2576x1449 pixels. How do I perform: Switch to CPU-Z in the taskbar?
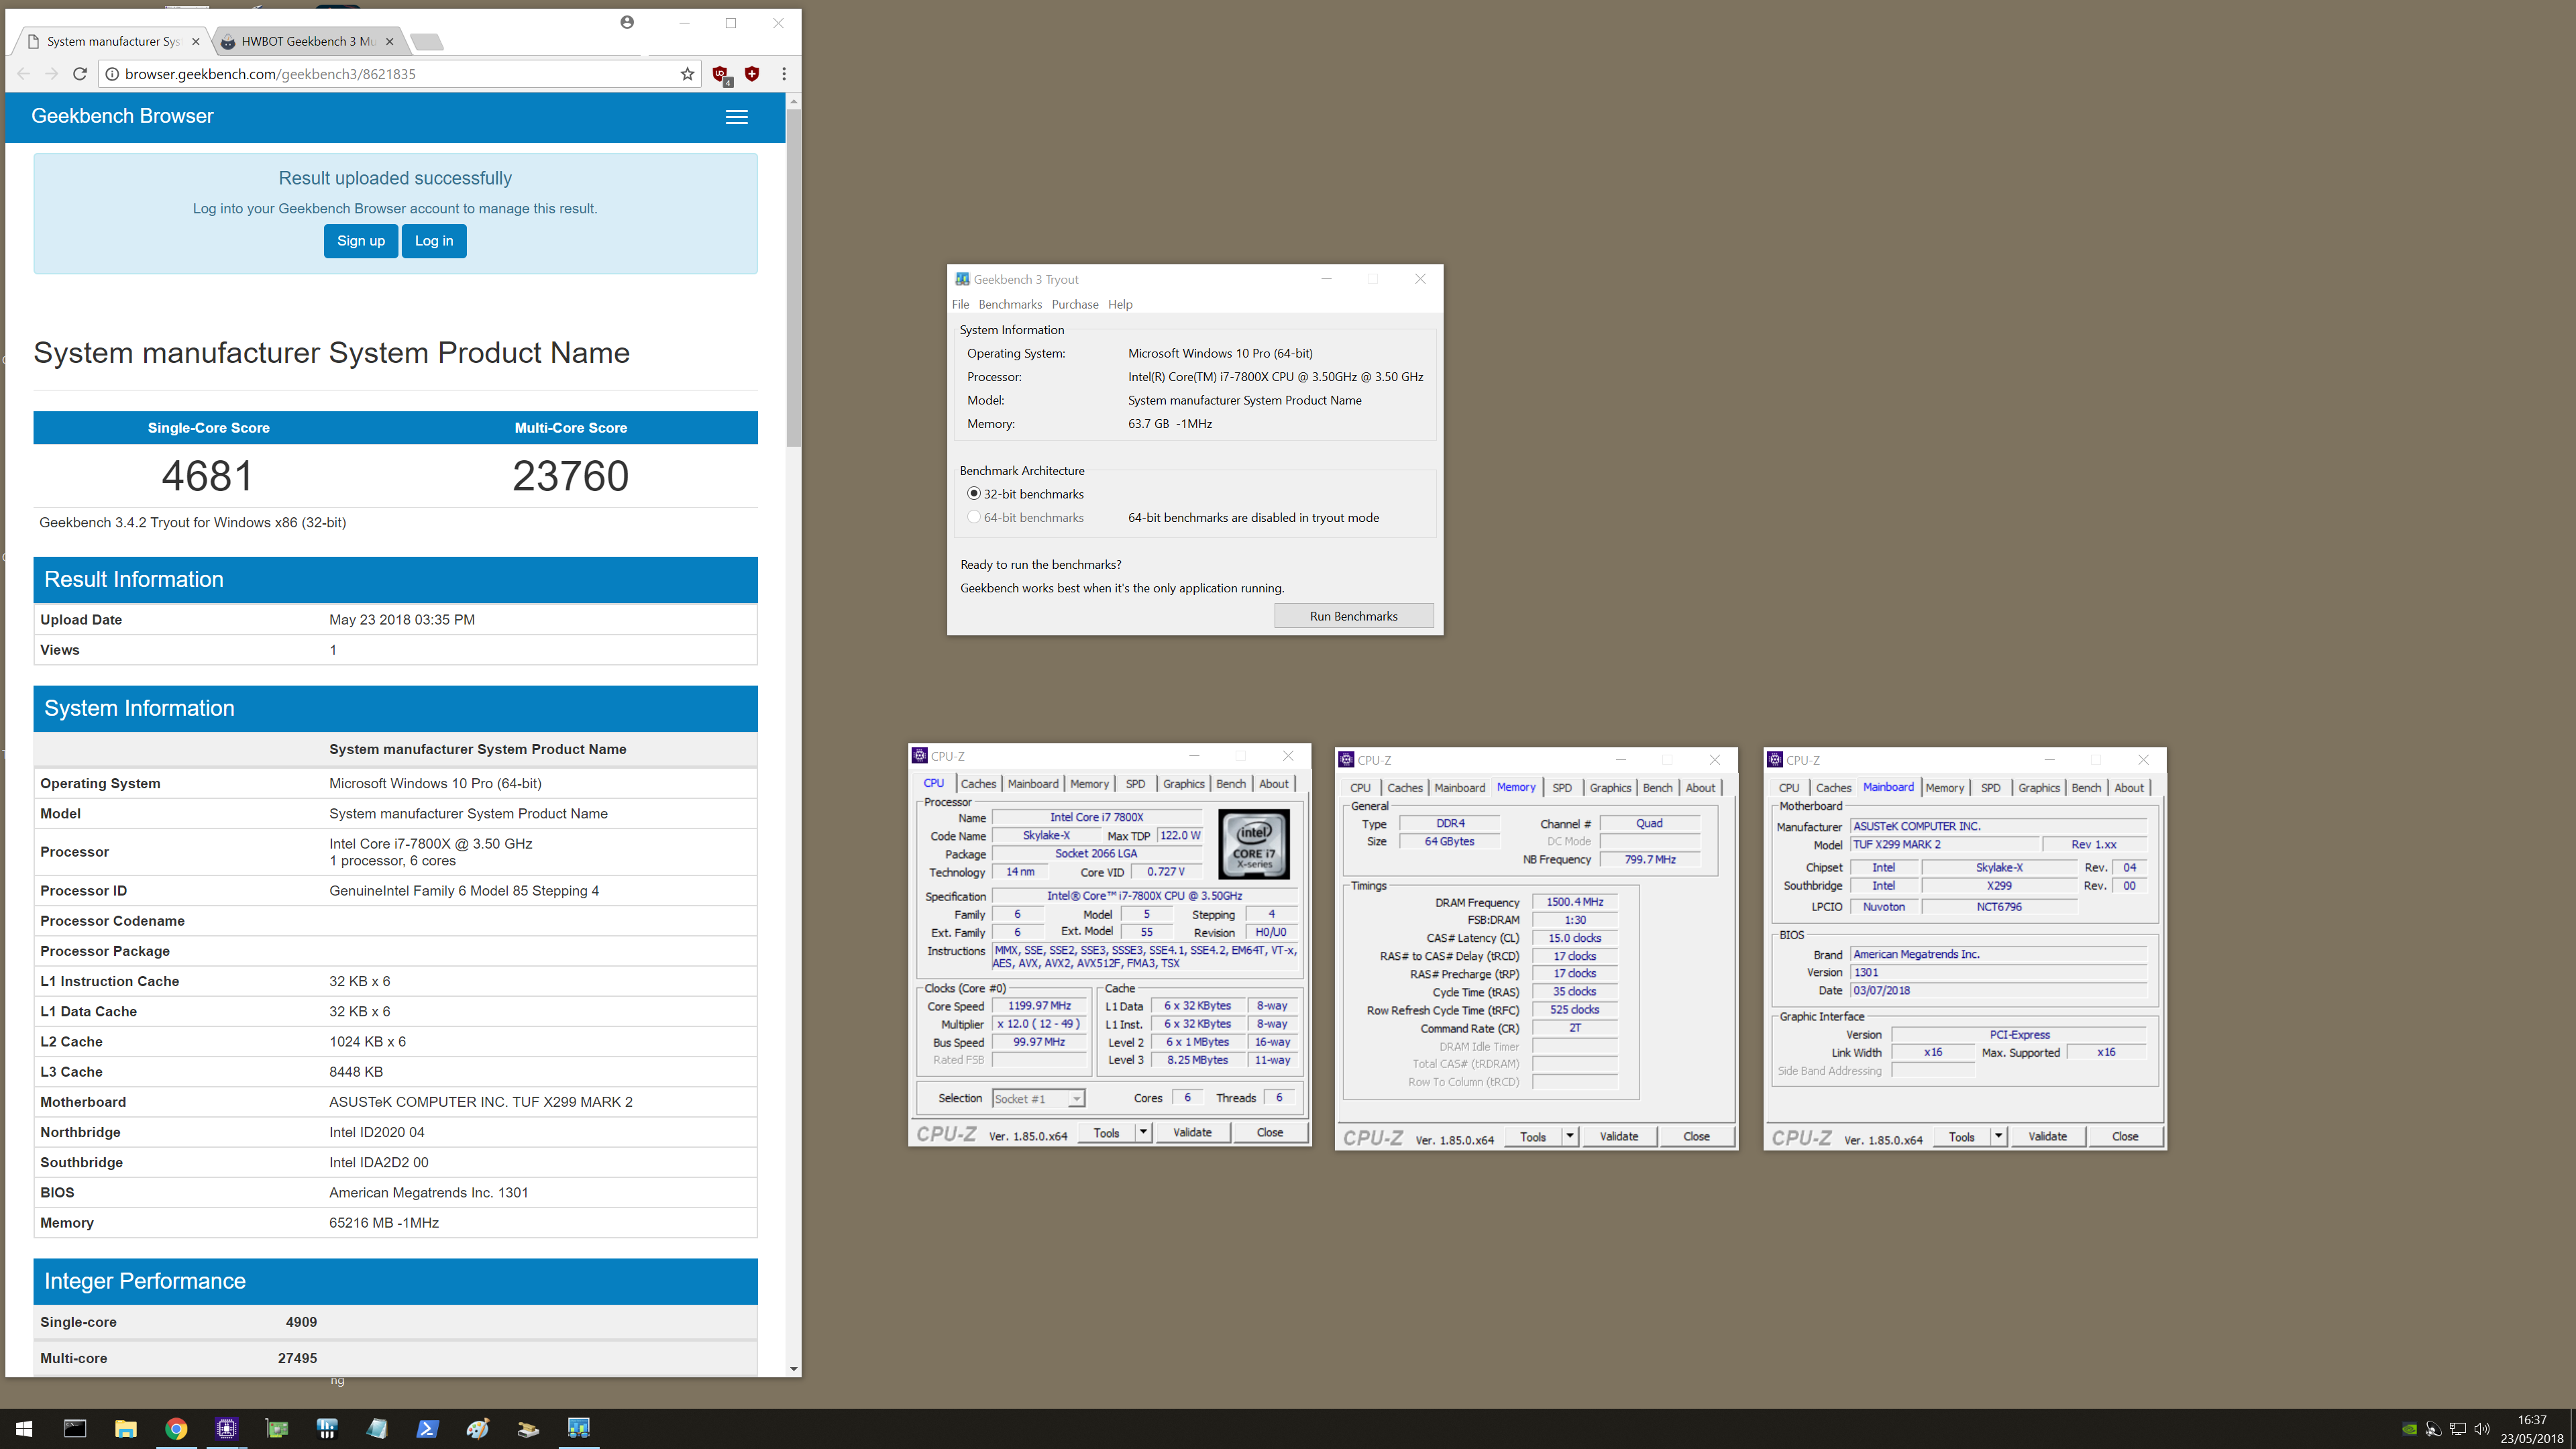pos(226,1428)
